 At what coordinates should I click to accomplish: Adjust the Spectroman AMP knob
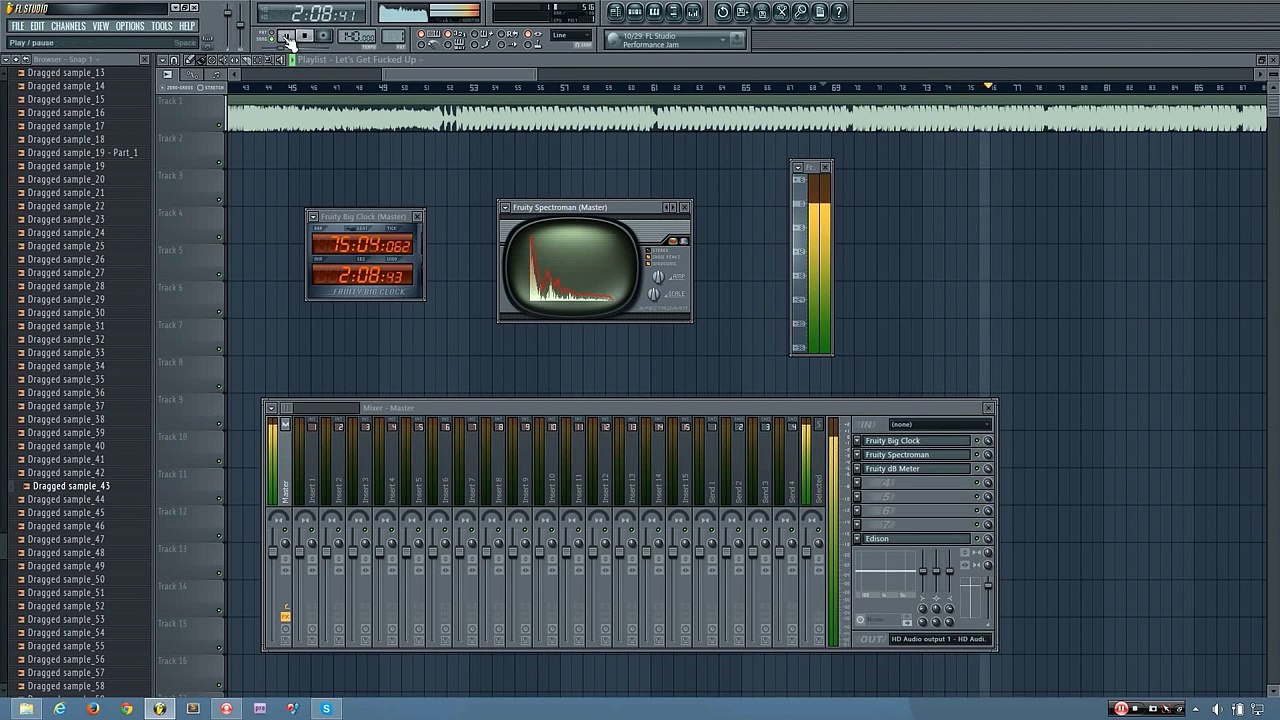[x=657, y=277]
